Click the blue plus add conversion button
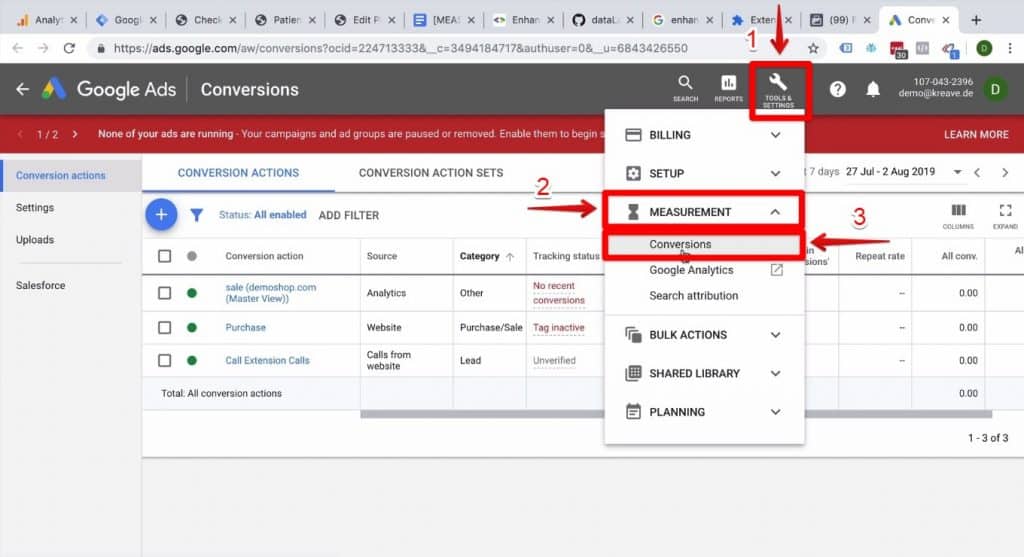The width and height of the screenshot is (1024, 557). pos(161,214)
